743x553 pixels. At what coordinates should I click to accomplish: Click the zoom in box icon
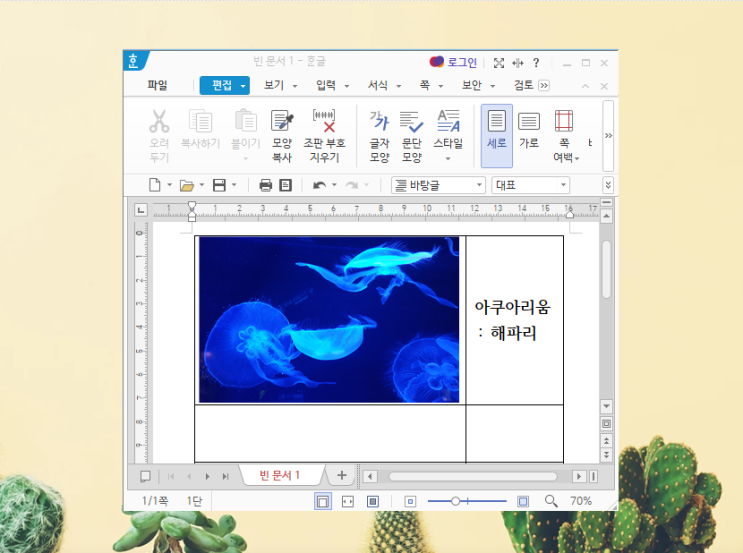(x=523, y=501)
